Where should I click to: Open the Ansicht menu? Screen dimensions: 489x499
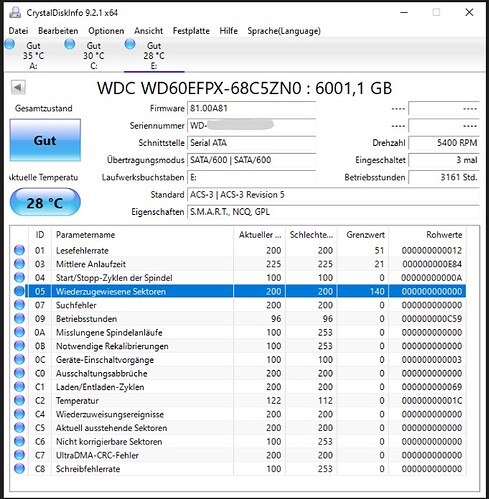148,31
